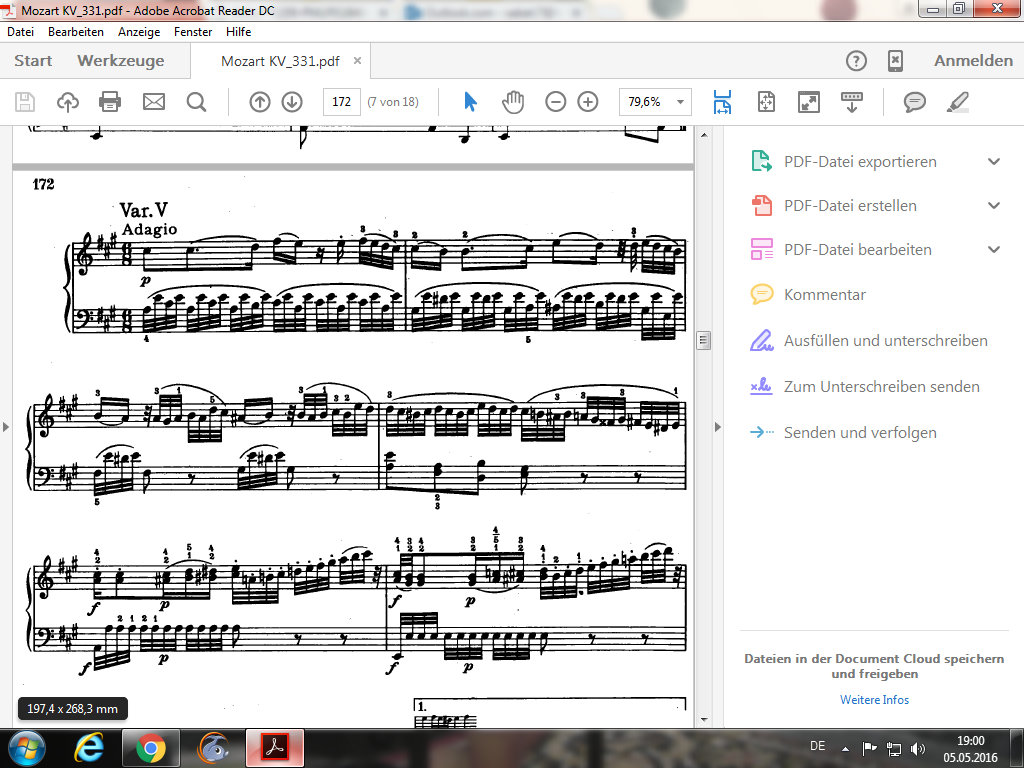Open the search magnifier tool
The width and height of the screenshot is (1024, 768).
197,102
